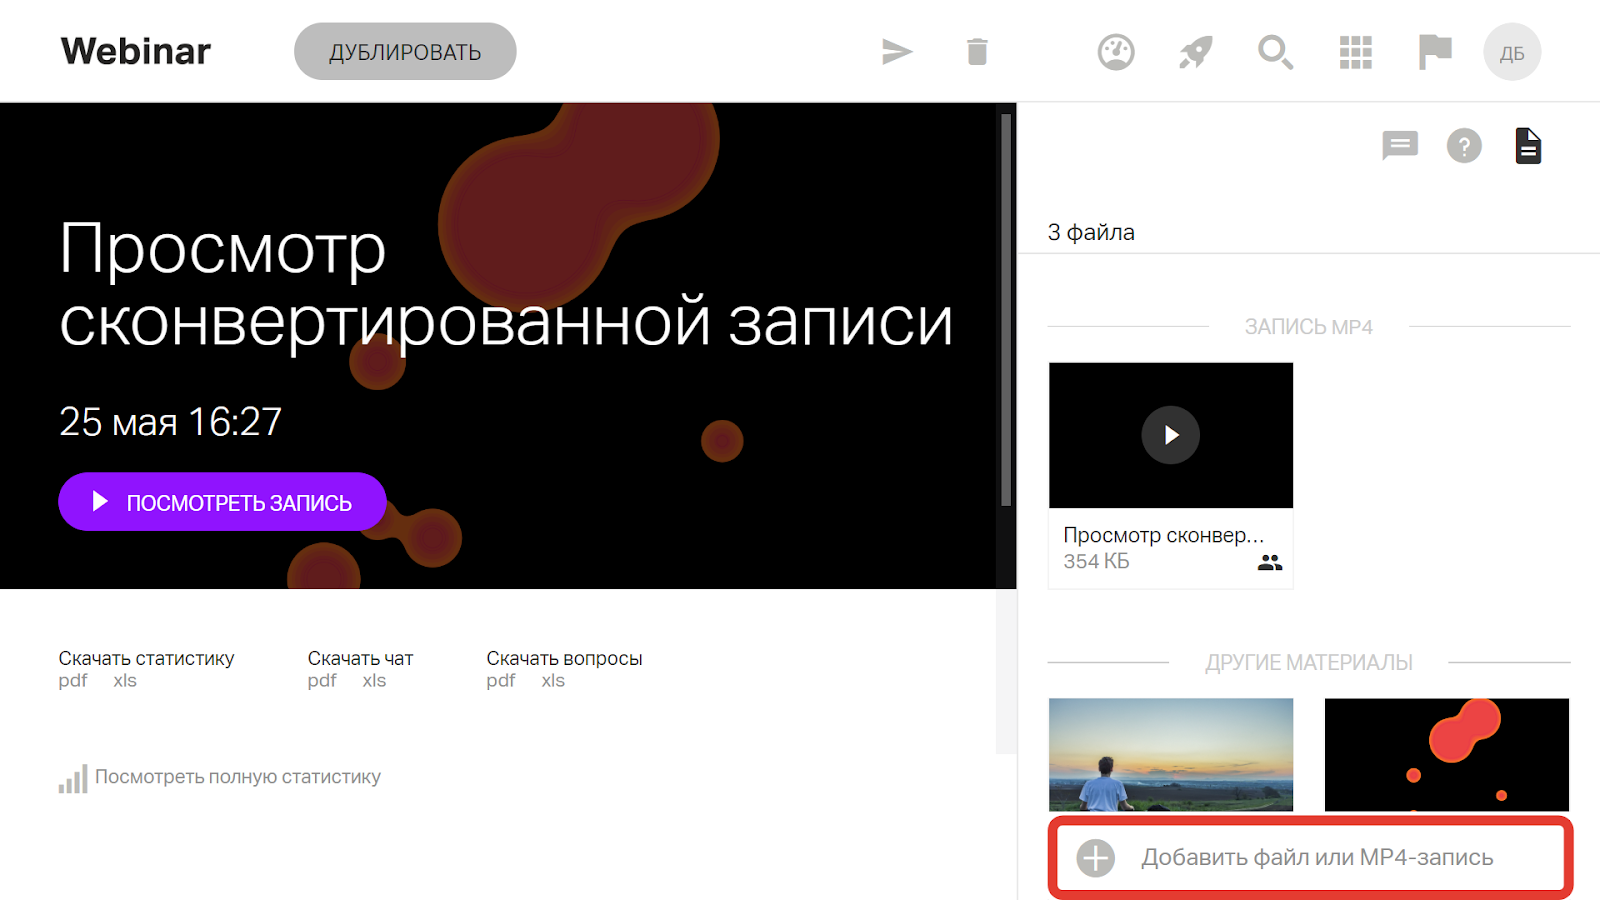Click the Скачать статистику label
The height and width of the screenshot is (900, 1600).
(146, 658)
